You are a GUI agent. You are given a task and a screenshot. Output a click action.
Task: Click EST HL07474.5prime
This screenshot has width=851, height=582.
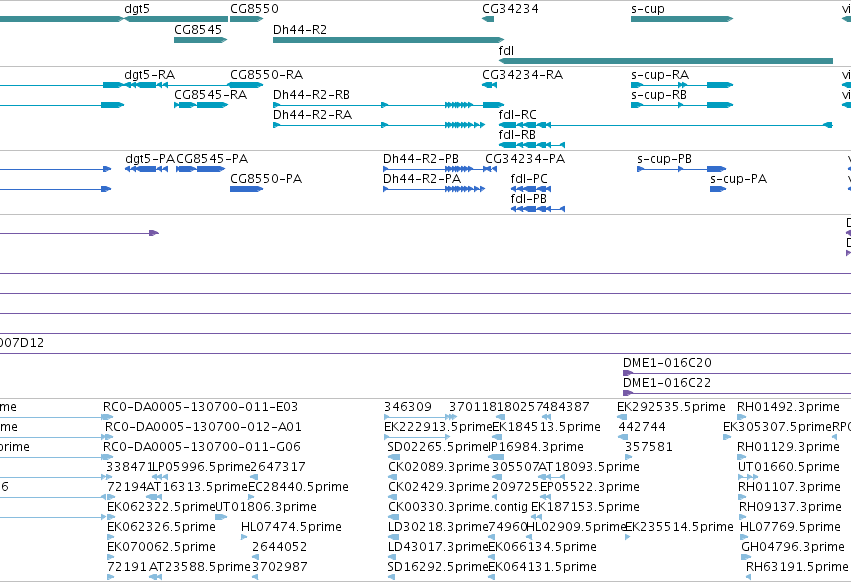click(x=291, y=527)
